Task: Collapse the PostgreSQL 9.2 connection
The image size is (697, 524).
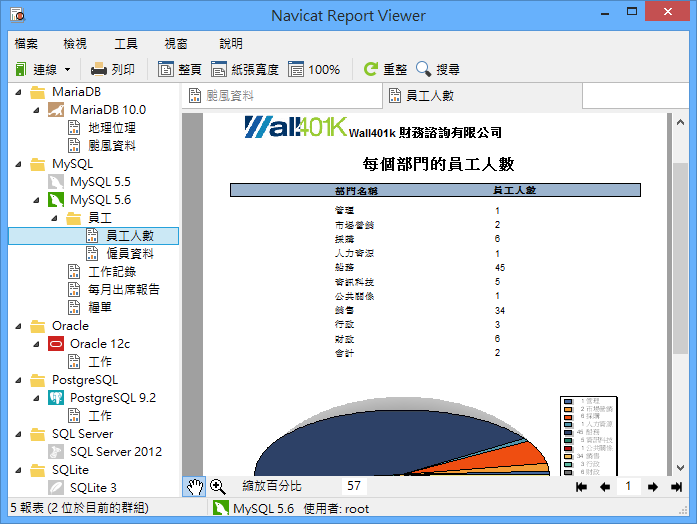Action: click(36, 398)
